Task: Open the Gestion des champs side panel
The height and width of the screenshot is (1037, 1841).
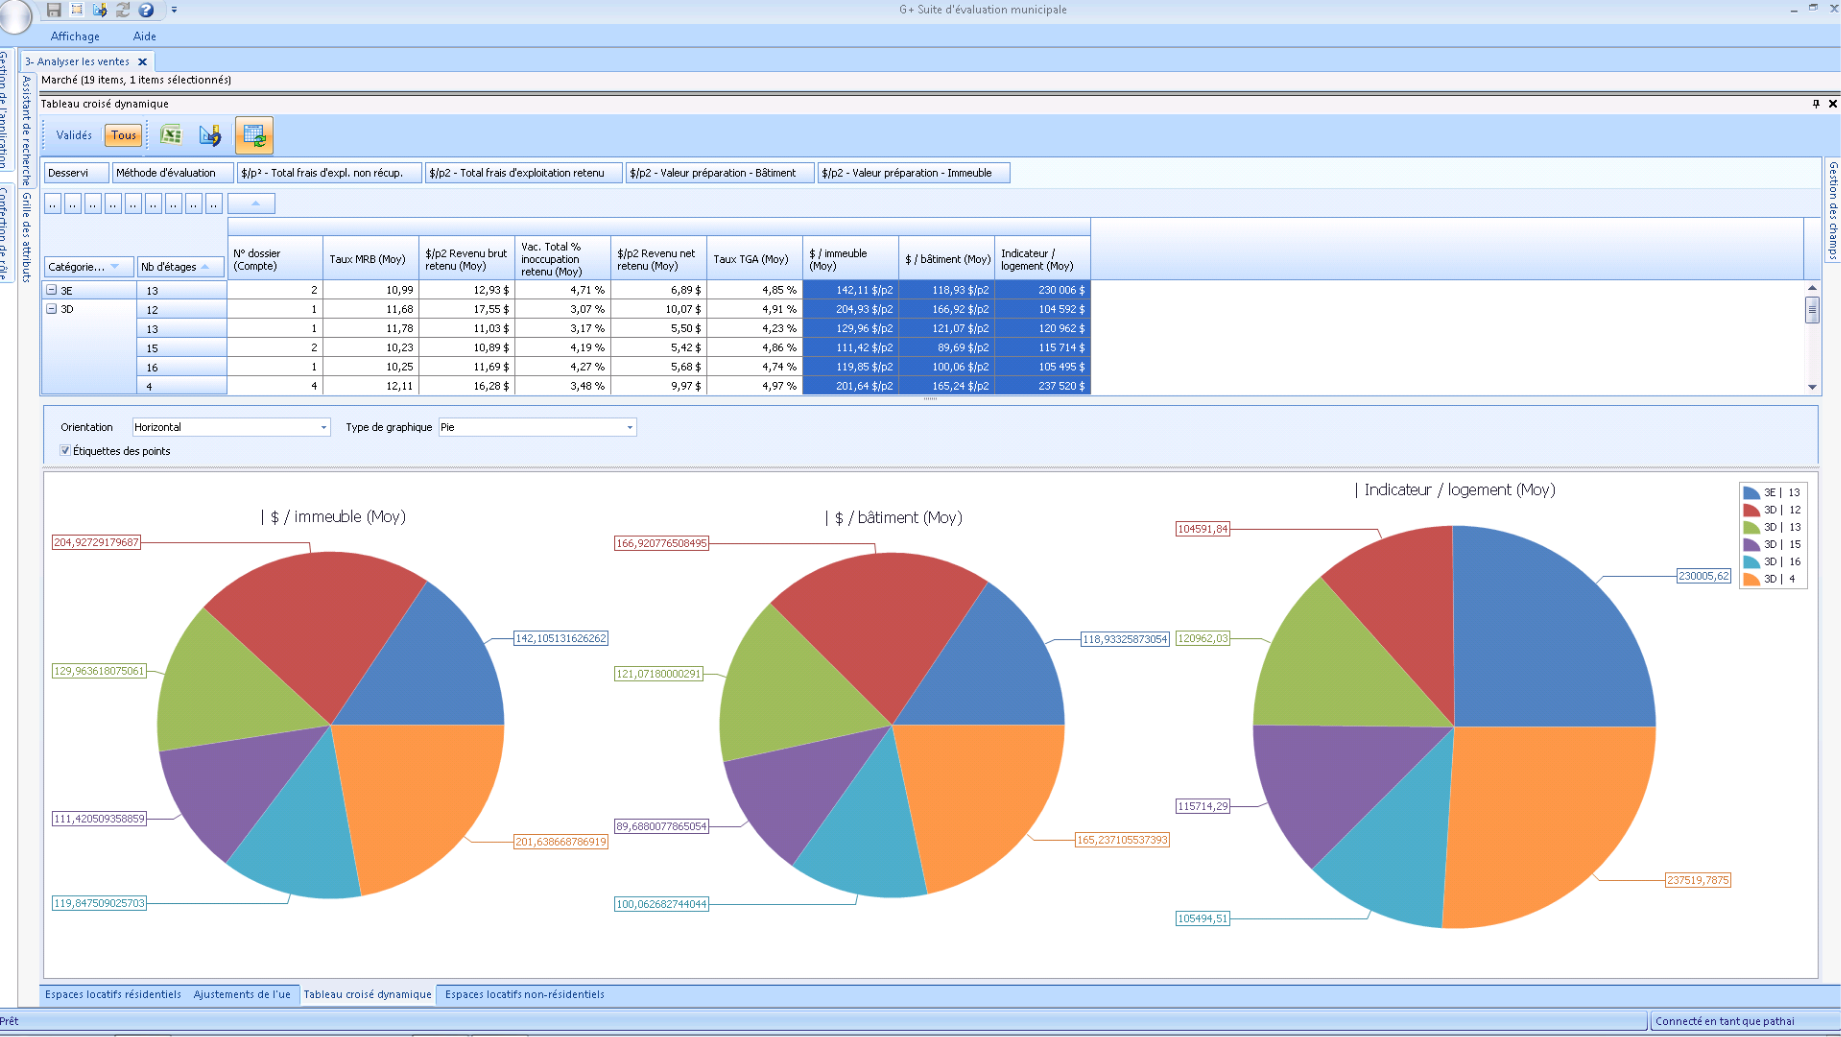Action: 1833,211
